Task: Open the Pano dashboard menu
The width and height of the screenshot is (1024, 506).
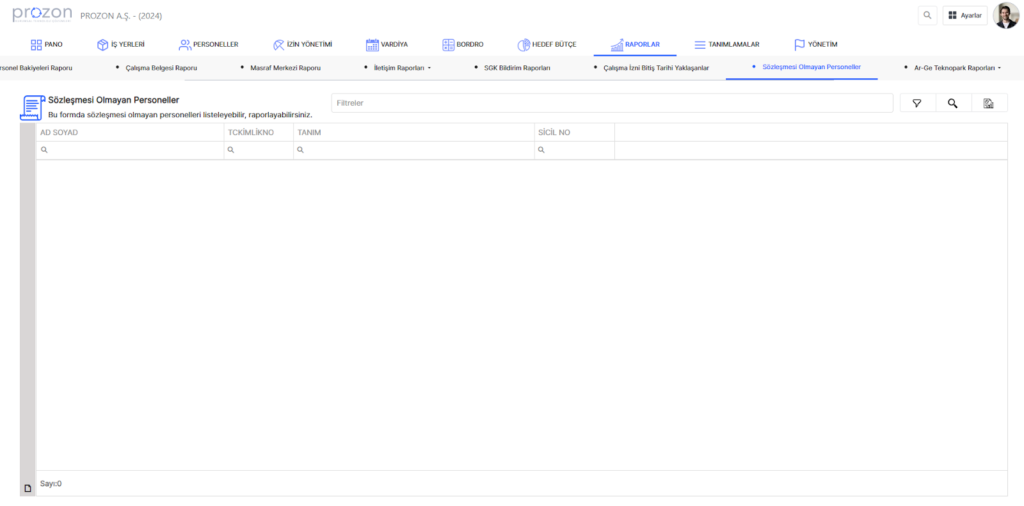Action: click(47, 45)
